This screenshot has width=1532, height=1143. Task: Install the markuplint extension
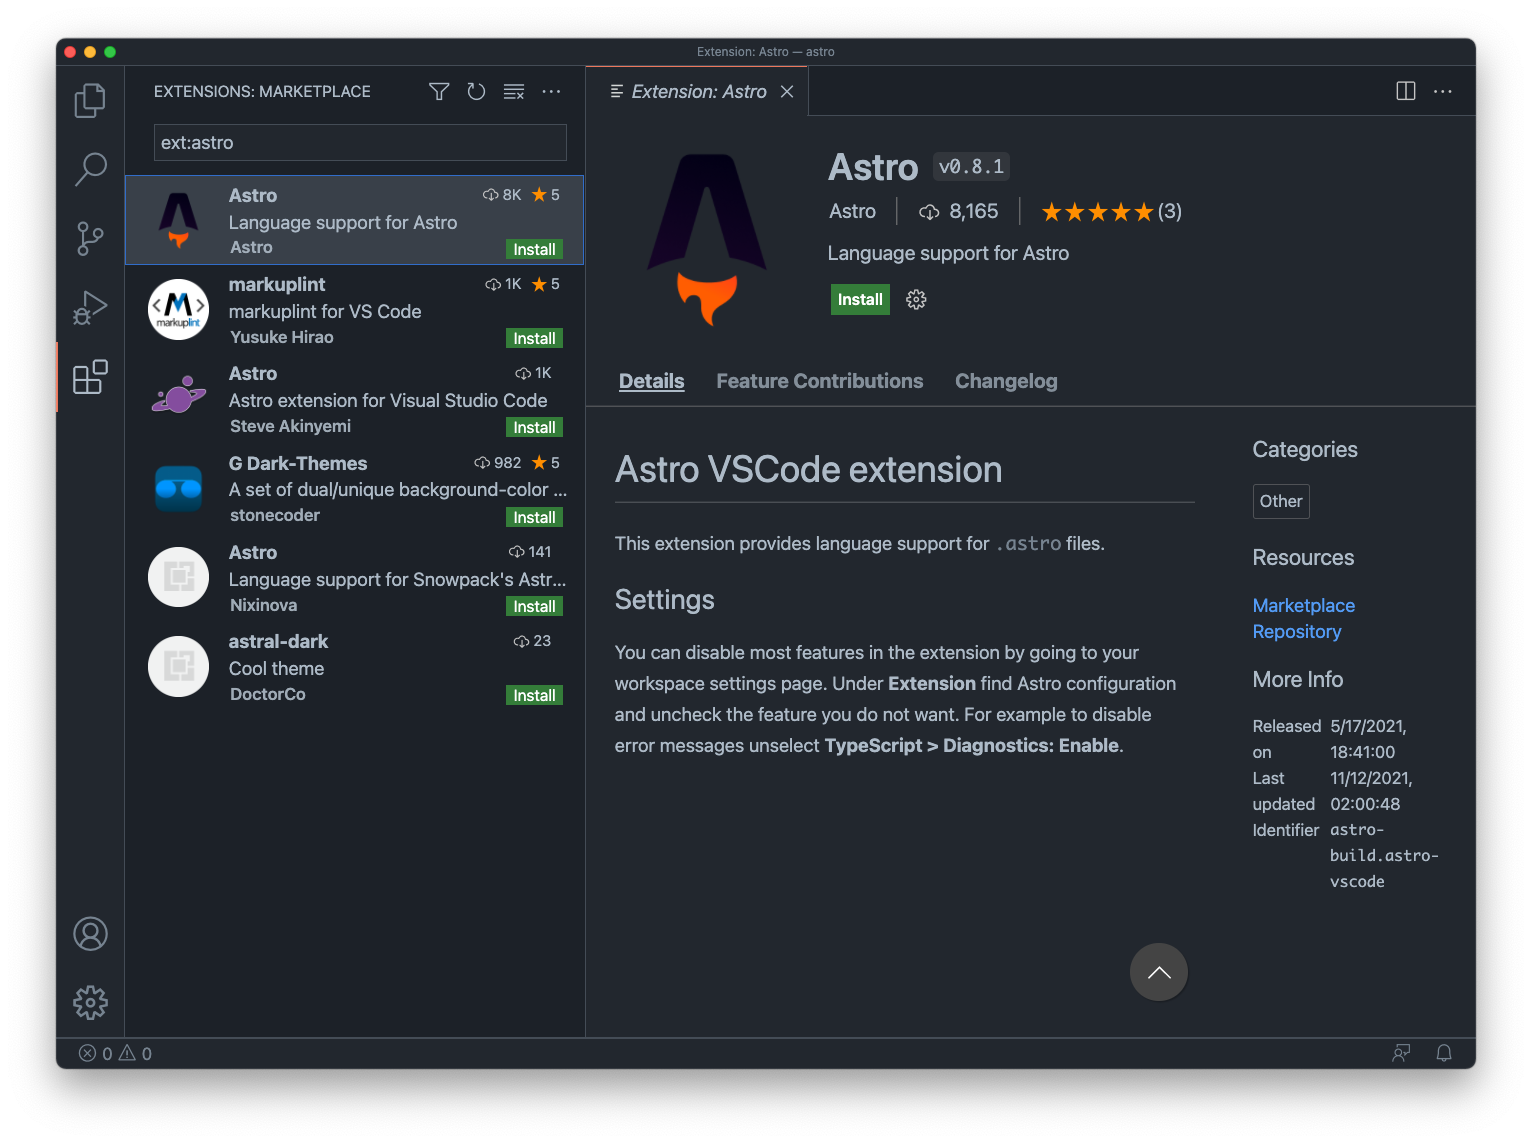(x=534, y=339)
